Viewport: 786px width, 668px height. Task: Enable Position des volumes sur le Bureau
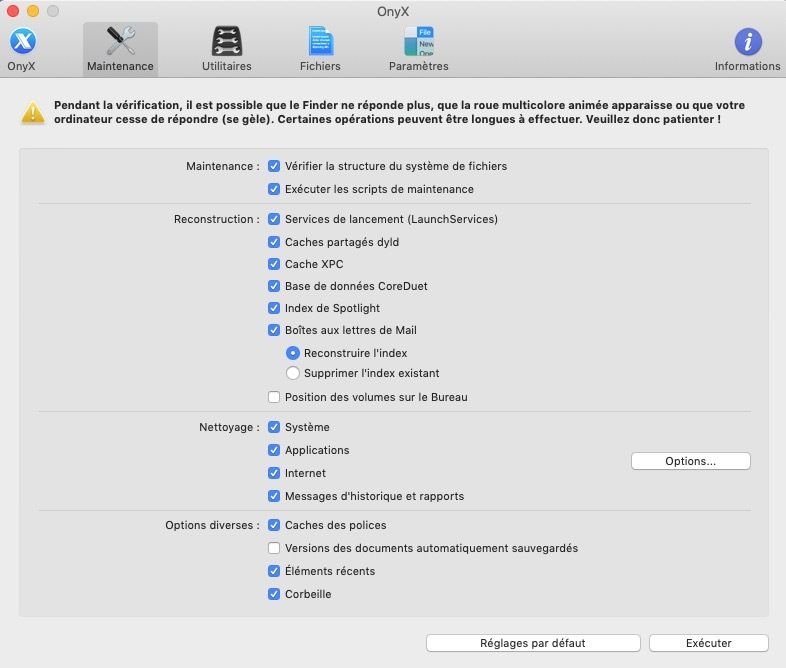click(274, 397)
